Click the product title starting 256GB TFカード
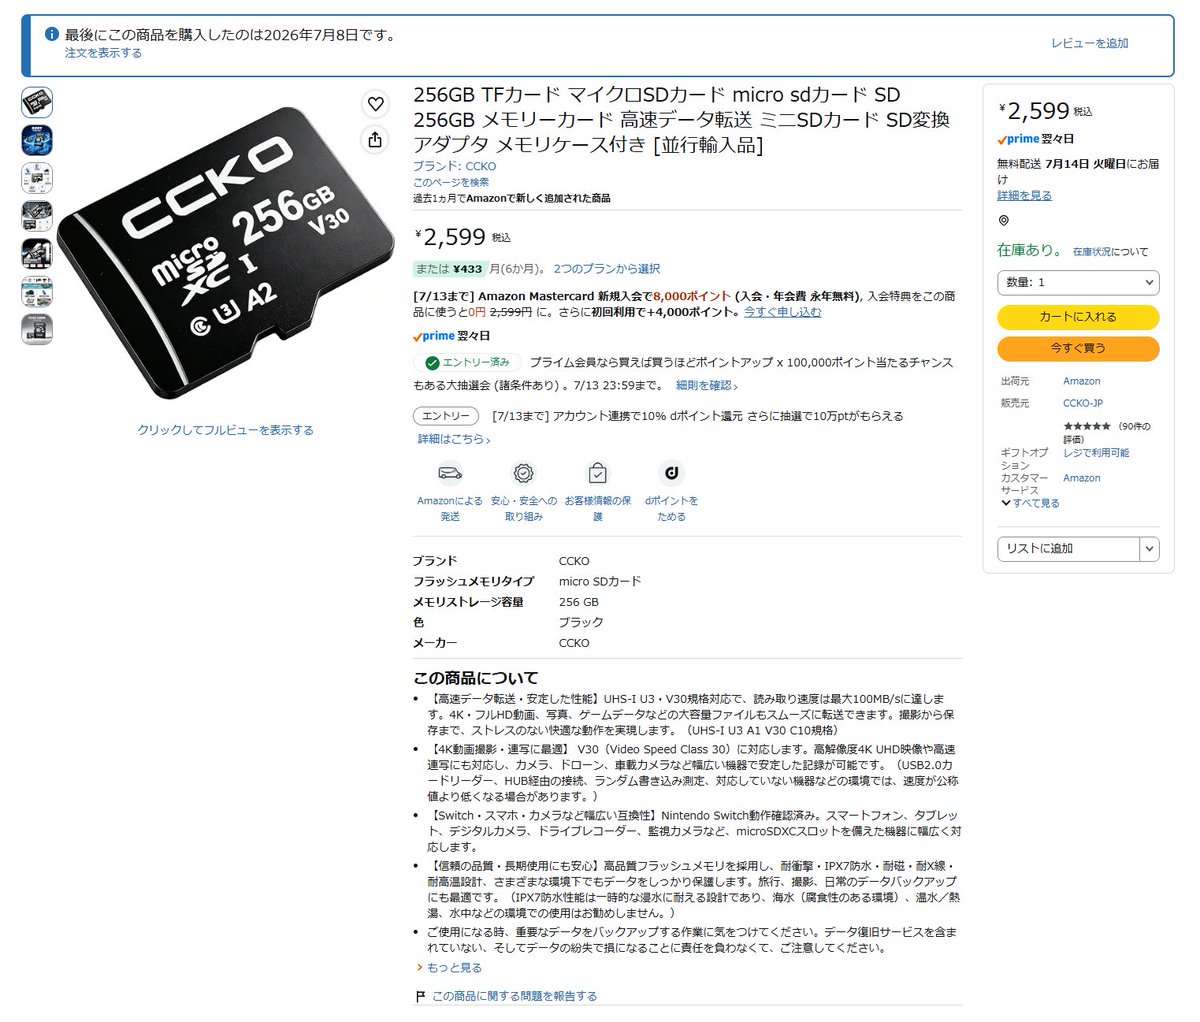The height and width of the screenshot is (1022, 1200). (x=682, y=120)
